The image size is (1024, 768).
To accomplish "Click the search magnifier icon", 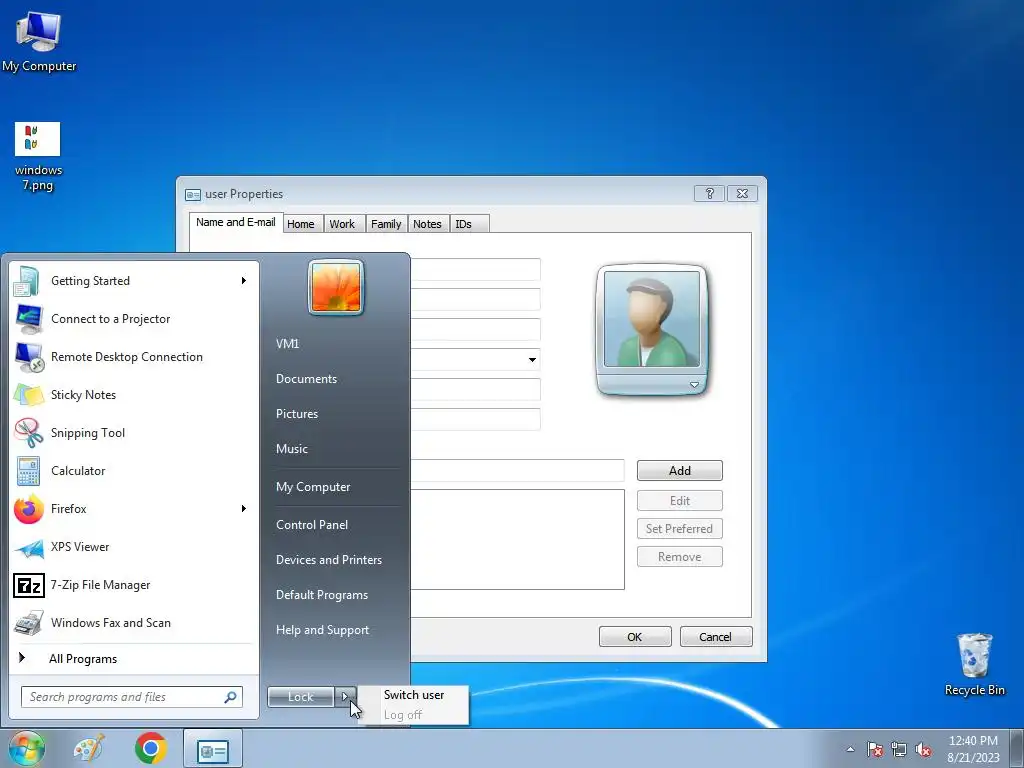I will coord(230,697).
